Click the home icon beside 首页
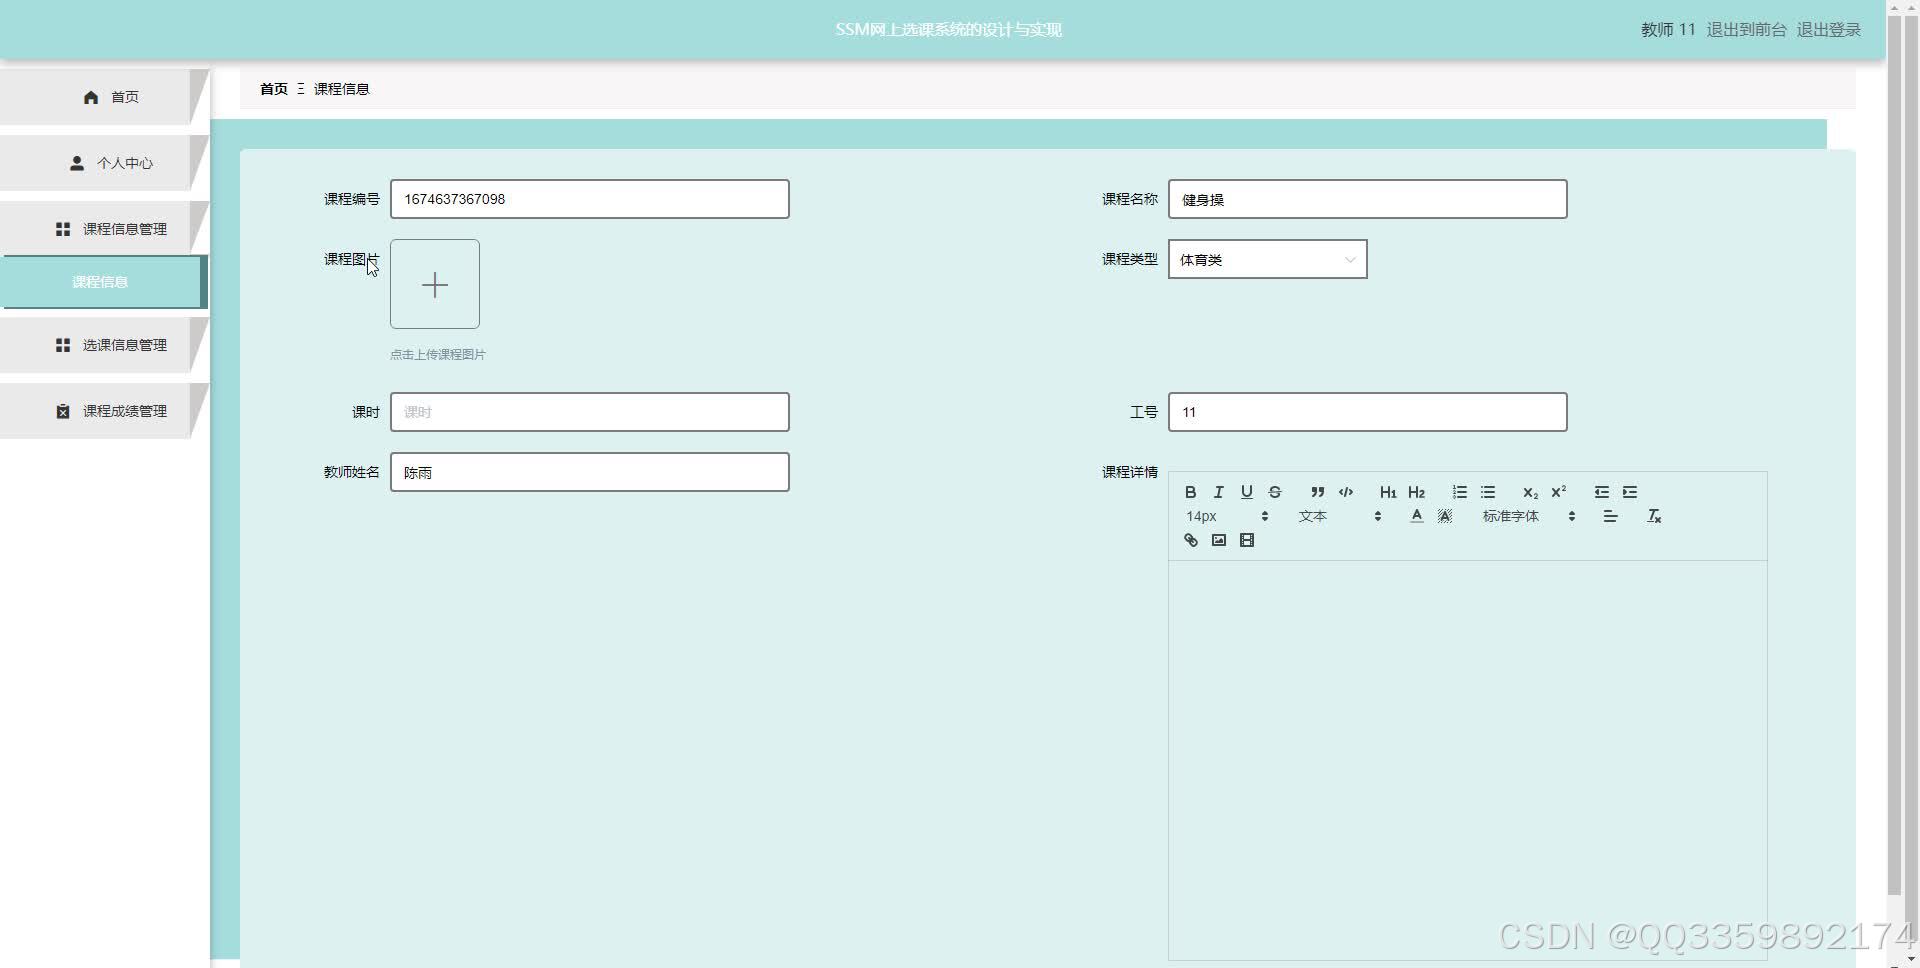1920x968 pixels. (x=91, y=97)
